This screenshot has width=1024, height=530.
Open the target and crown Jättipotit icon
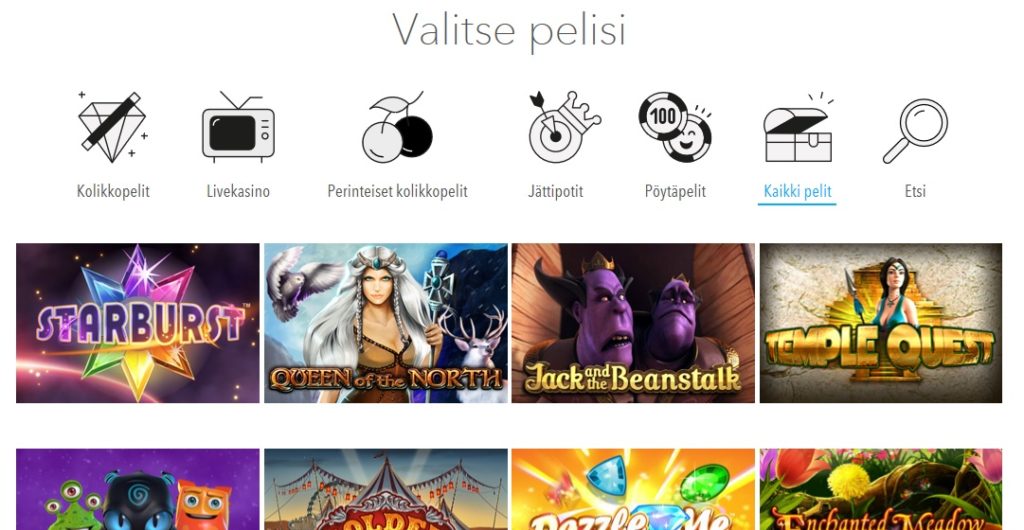pos(564,127)
